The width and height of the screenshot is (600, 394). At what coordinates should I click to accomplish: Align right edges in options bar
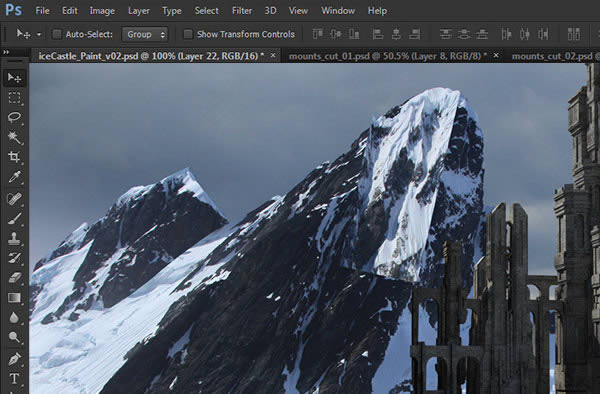tap(414, 34)
